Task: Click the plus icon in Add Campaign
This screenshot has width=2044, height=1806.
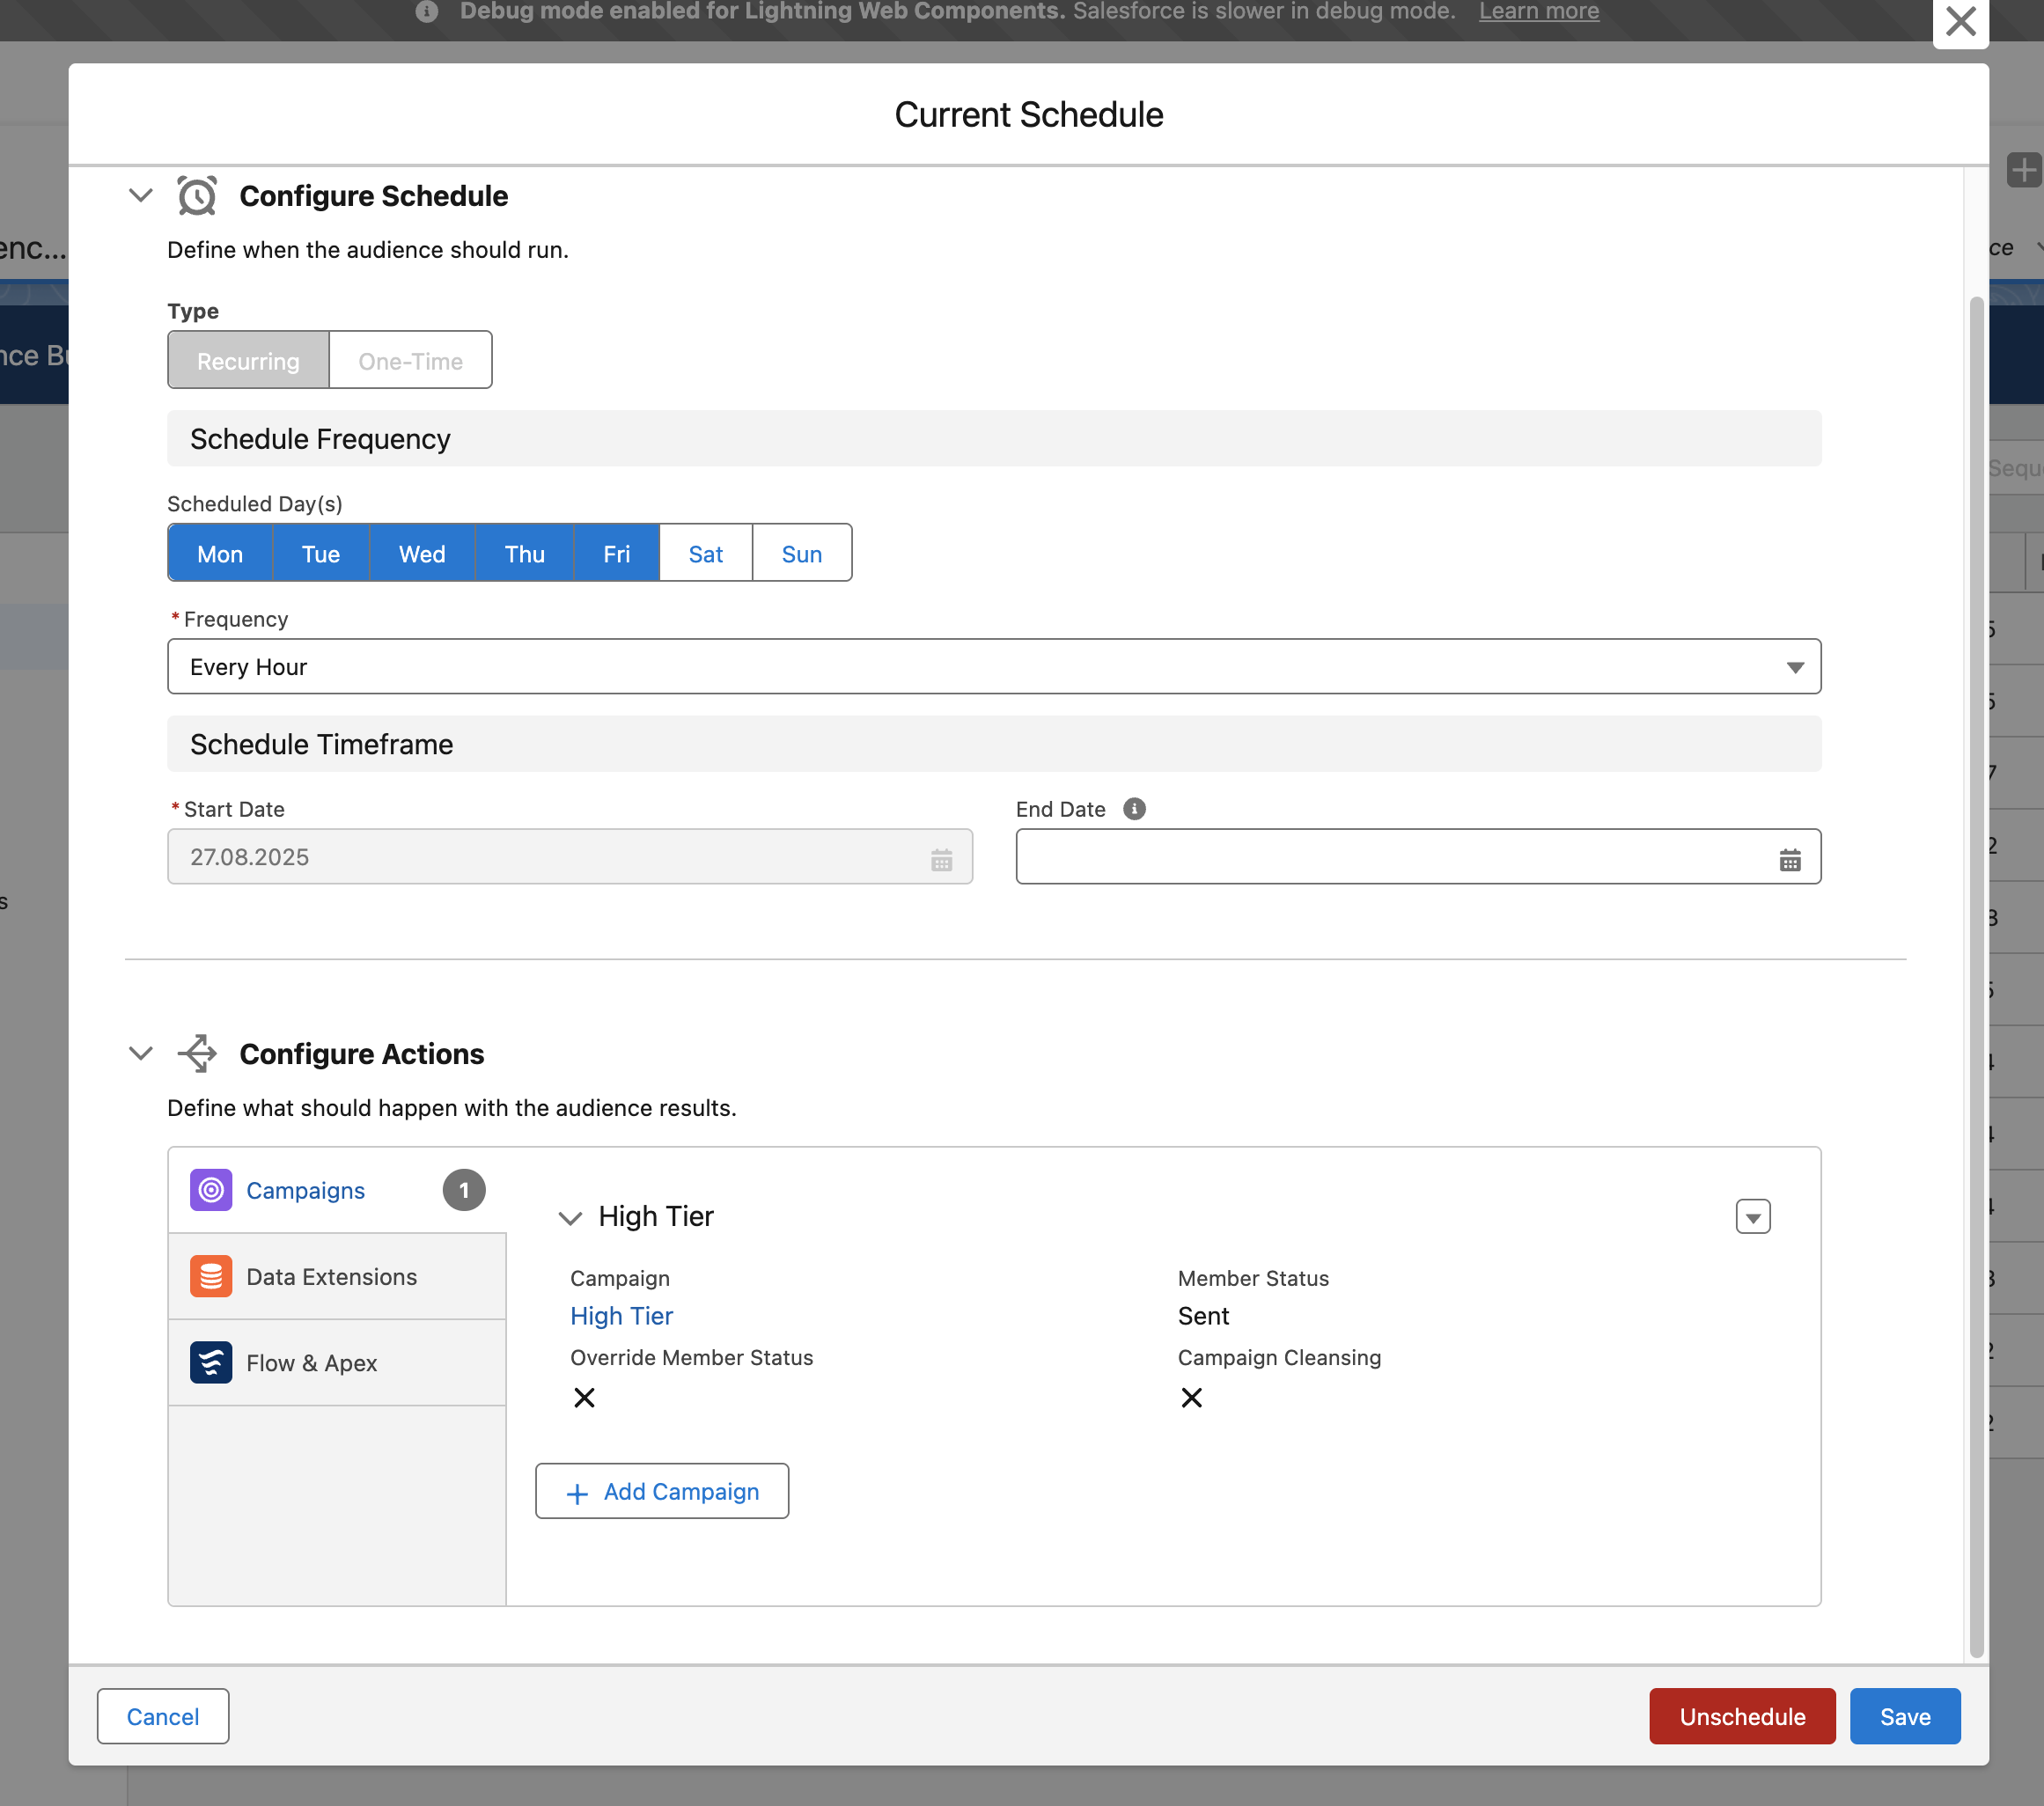Action: click(577, 1493)
